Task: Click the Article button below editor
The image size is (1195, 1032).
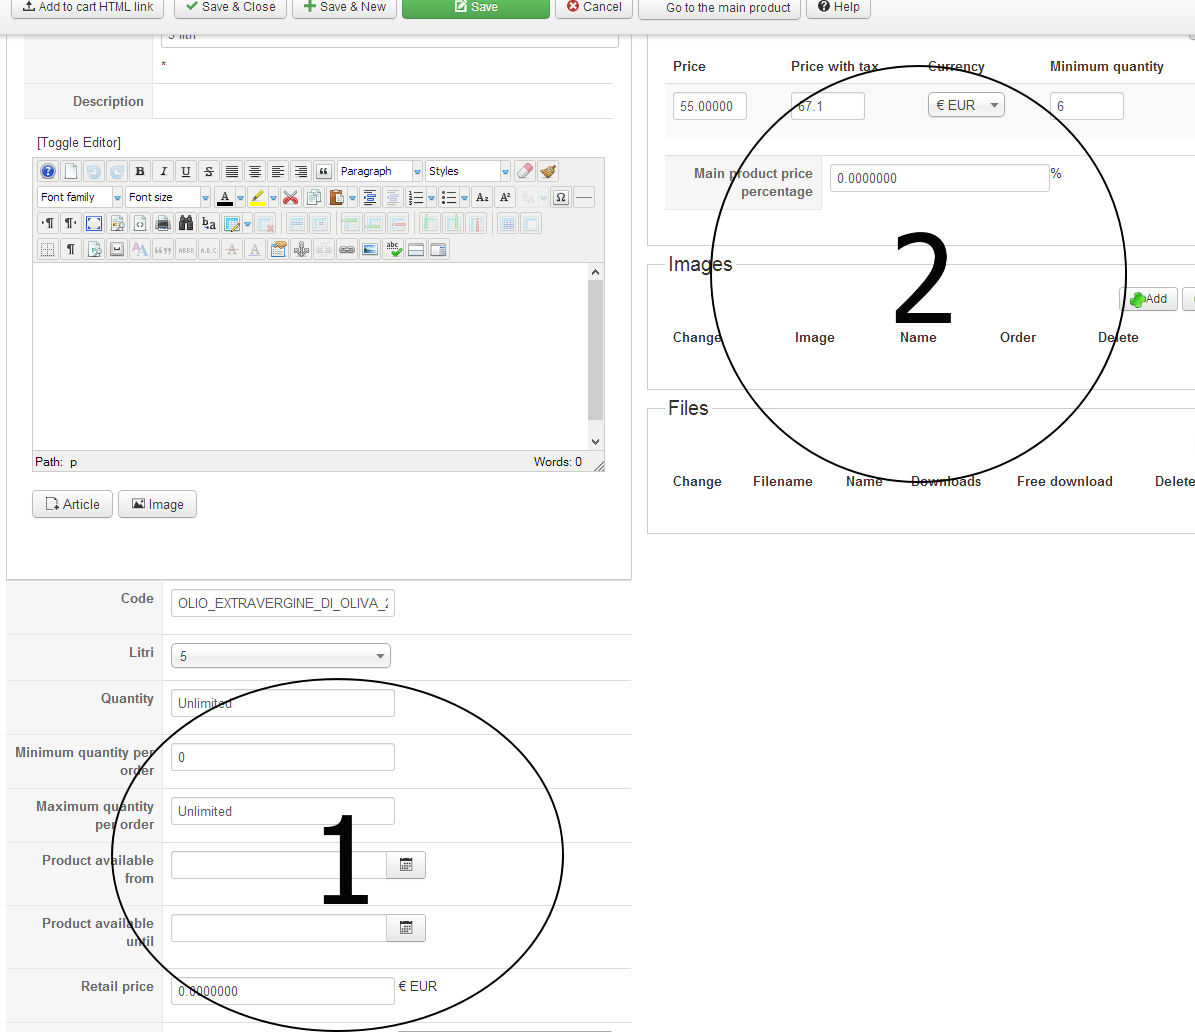Action: tap(72, 504)
